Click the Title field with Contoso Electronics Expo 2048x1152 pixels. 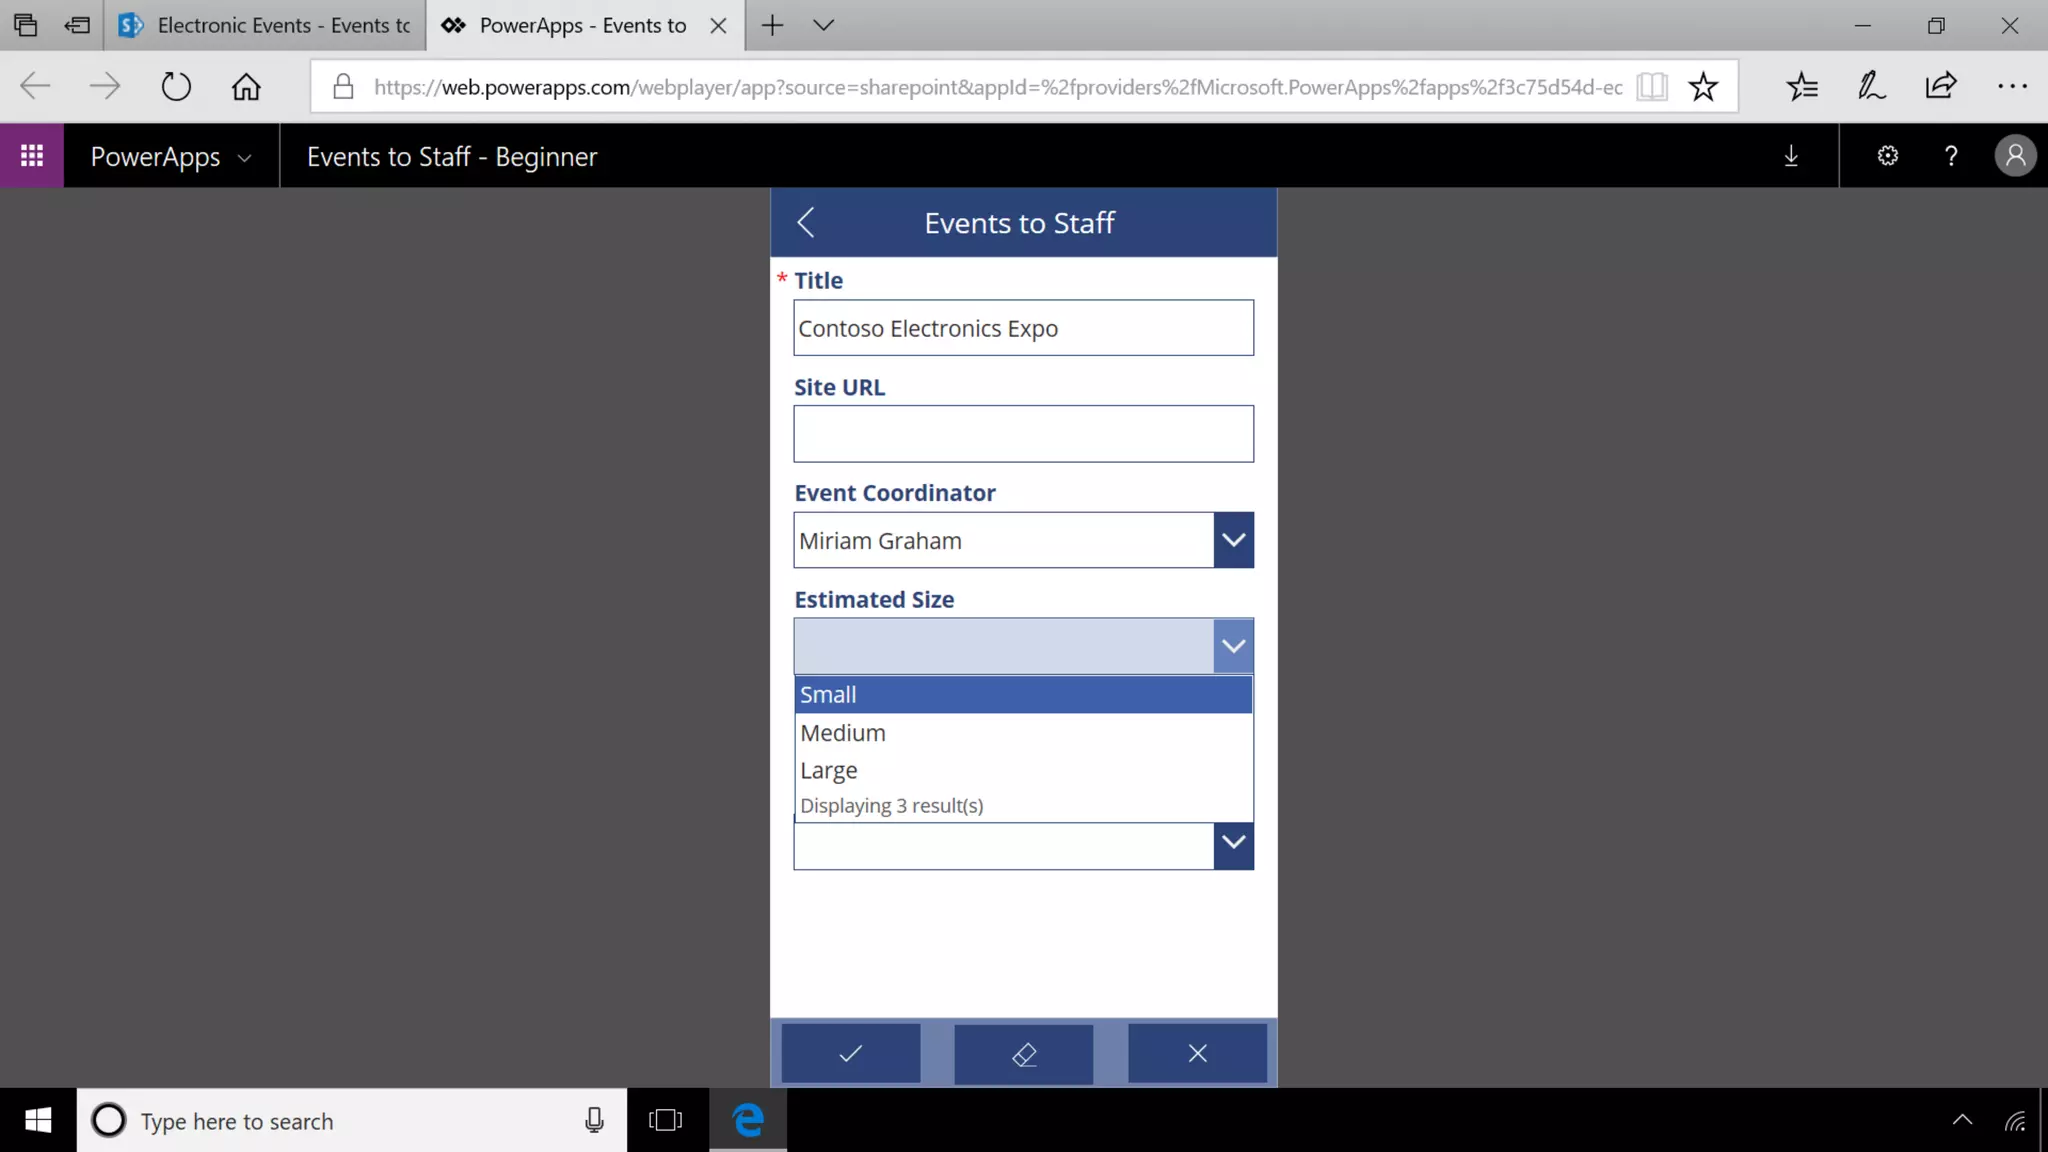(x=1022, y=328)
